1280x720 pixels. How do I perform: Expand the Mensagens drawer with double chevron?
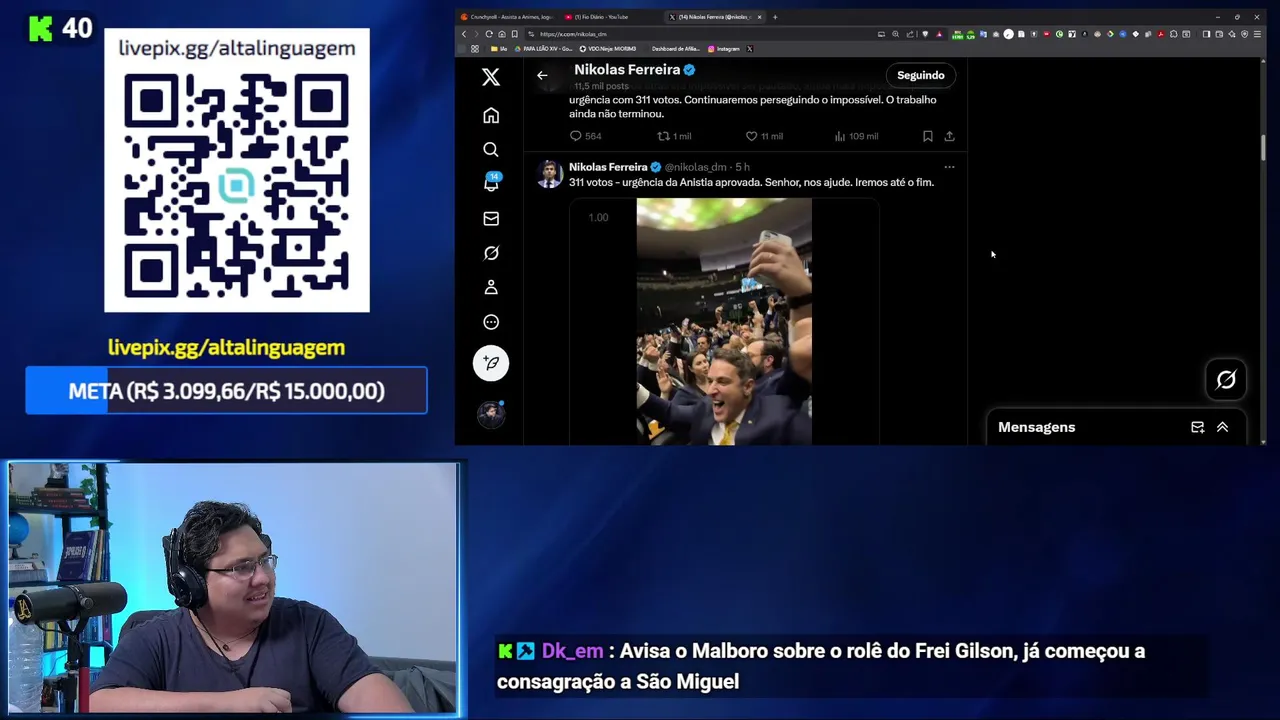(x=1222, y=427)
